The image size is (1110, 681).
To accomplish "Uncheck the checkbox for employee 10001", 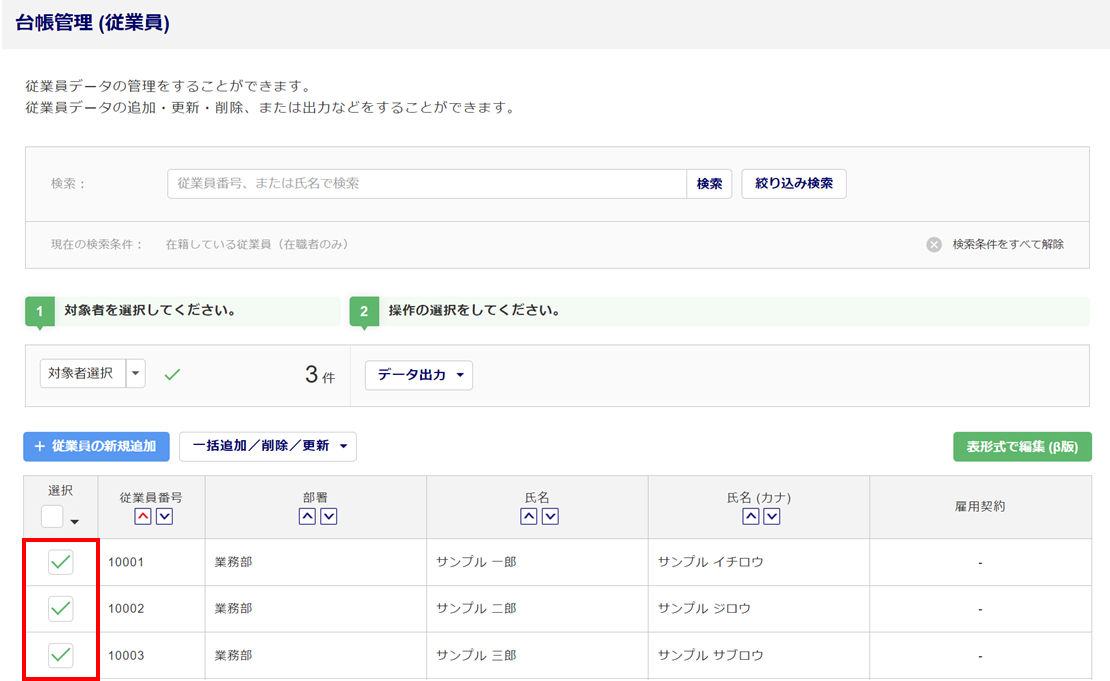I will pos(61,562).
